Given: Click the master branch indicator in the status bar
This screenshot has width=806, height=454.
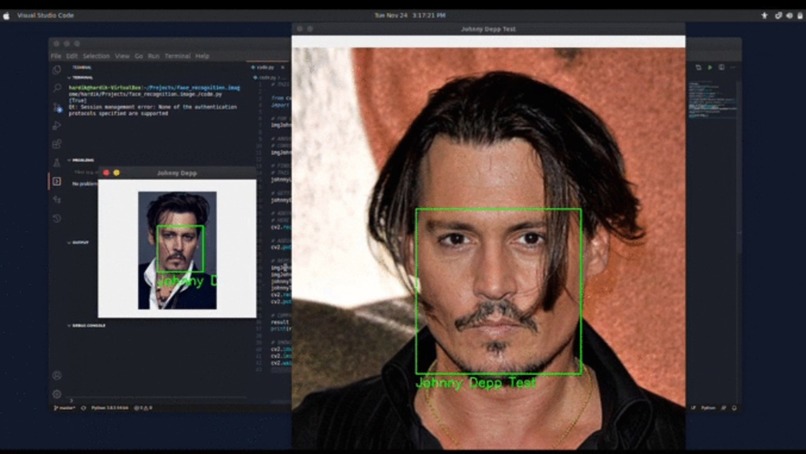Looking at the screenshot, I should tap(65, 408).
